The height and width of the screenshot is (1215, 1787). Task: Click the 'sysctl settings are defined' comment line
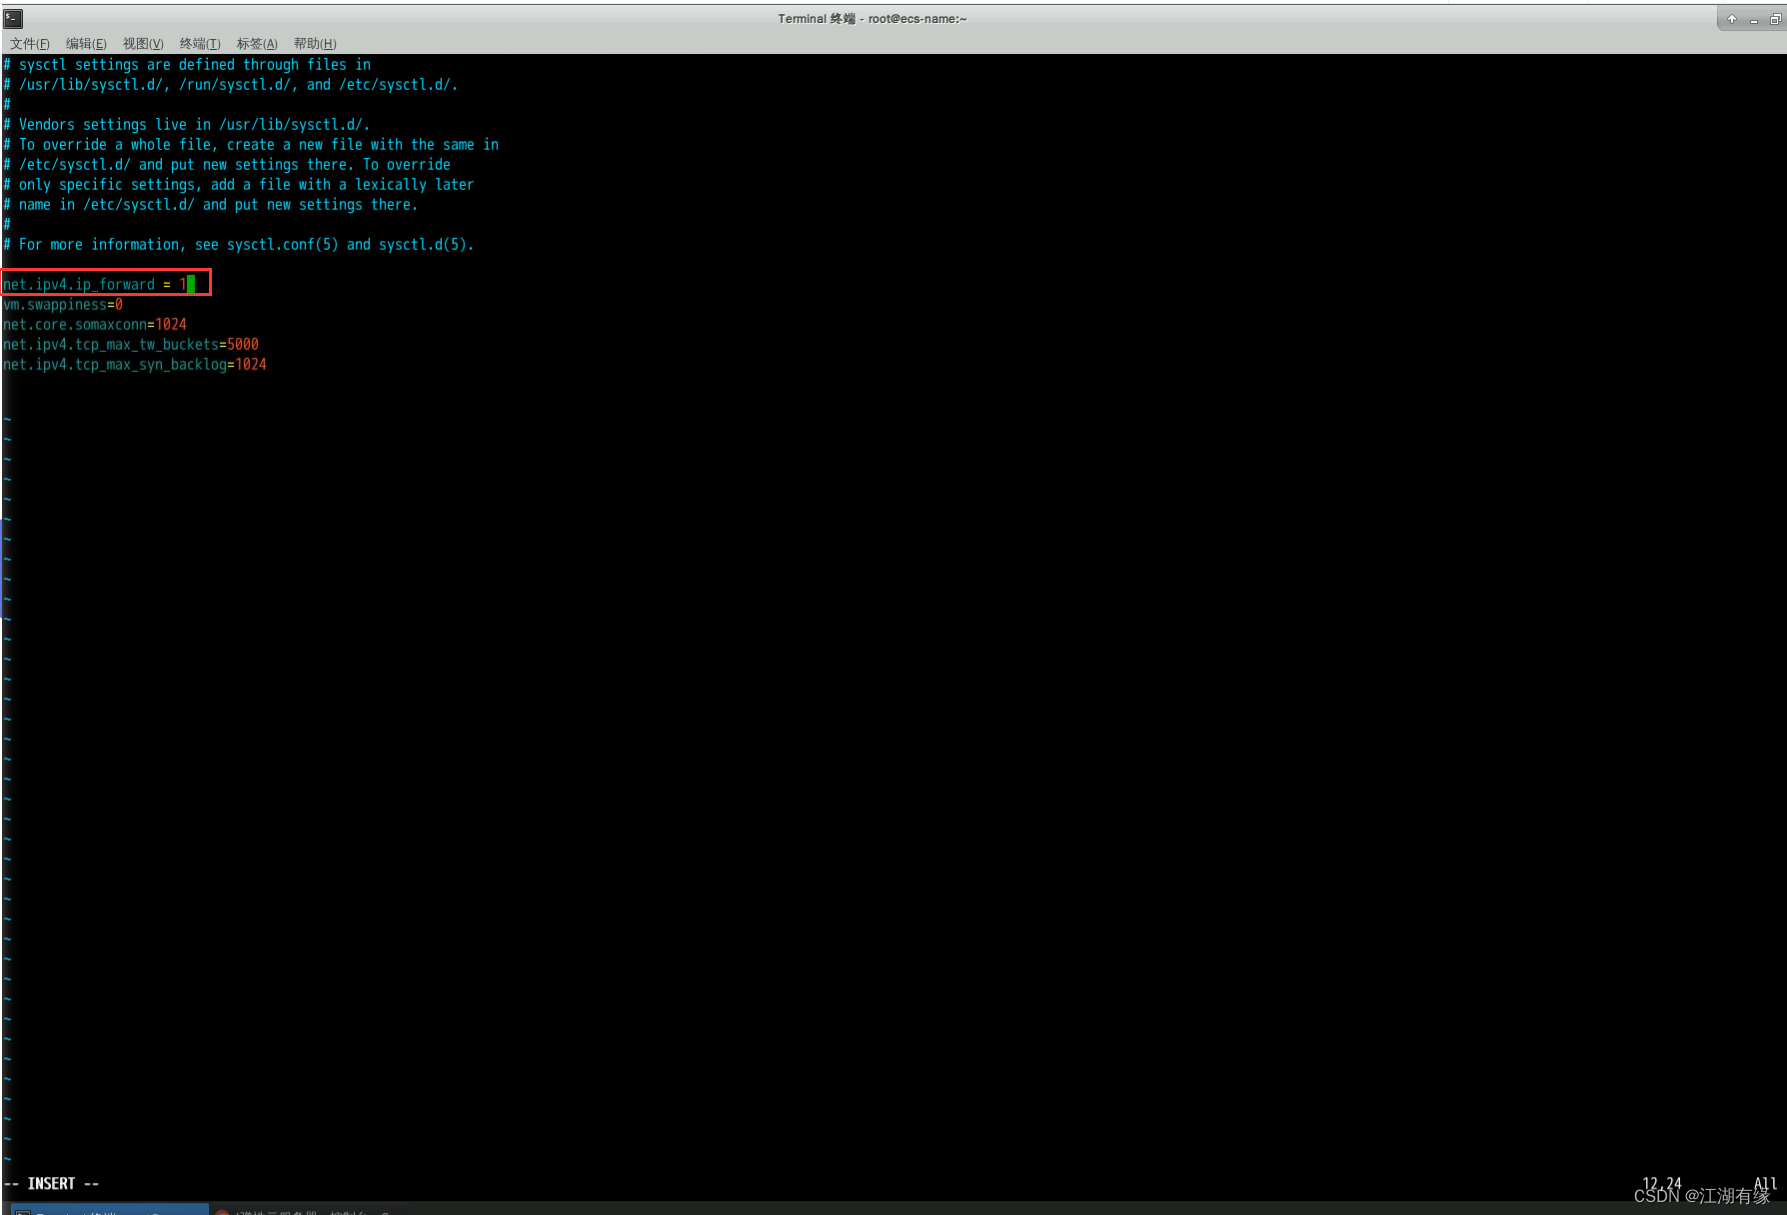pos(187,65)
